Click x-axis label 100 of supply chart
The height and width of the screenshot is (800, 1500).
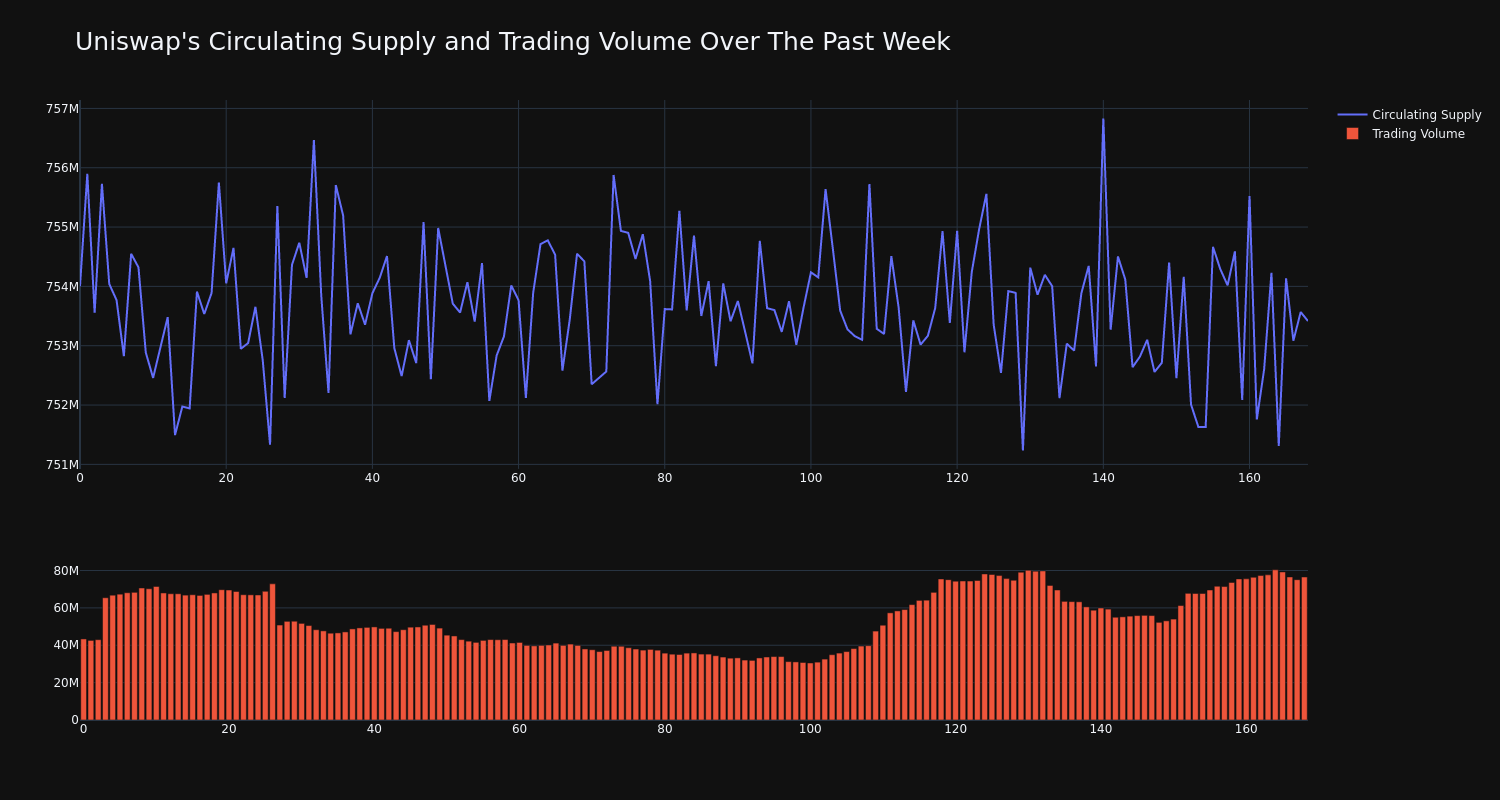811,478
